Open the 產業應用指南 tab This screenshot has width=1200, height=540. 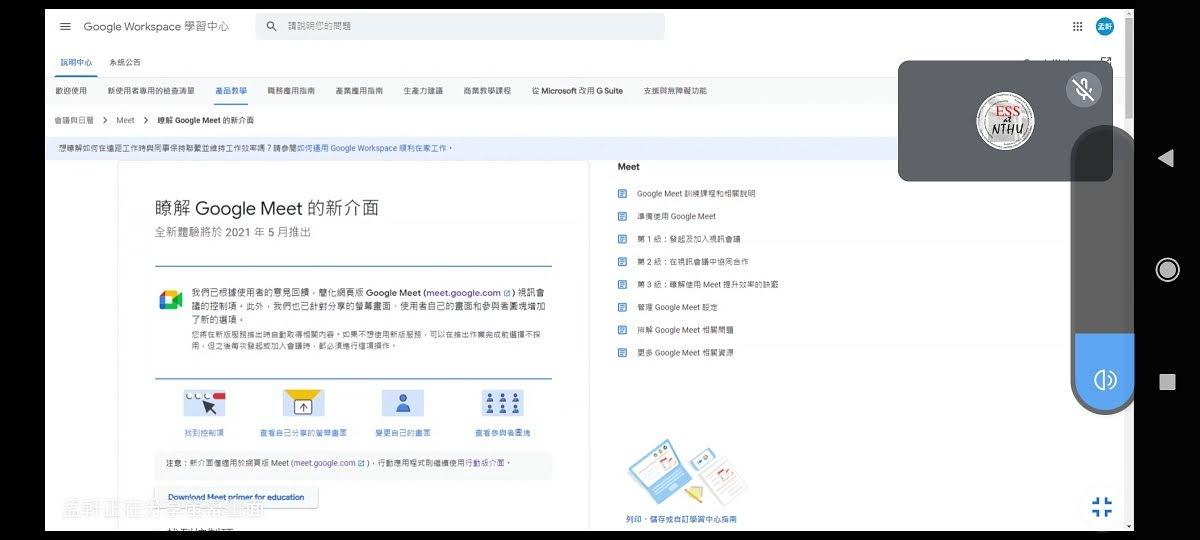click(x=359, y=90)
